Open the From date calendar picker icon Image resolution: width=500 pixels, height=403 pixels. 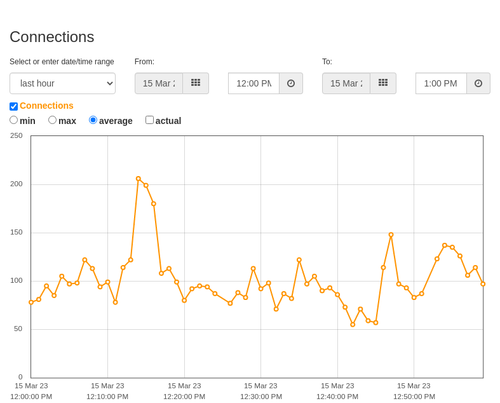(x=196, y=83)
